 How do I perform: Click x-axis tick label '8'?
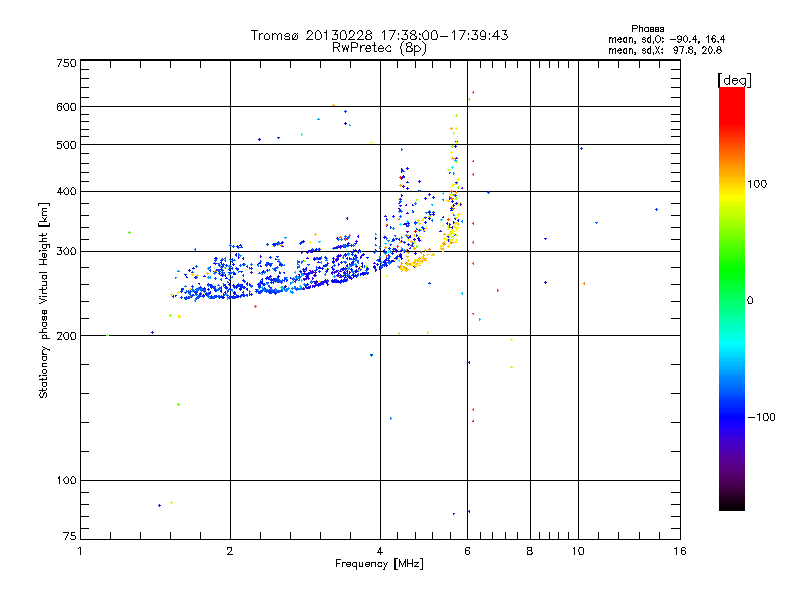pyautogui.click(x=530, y=551)
